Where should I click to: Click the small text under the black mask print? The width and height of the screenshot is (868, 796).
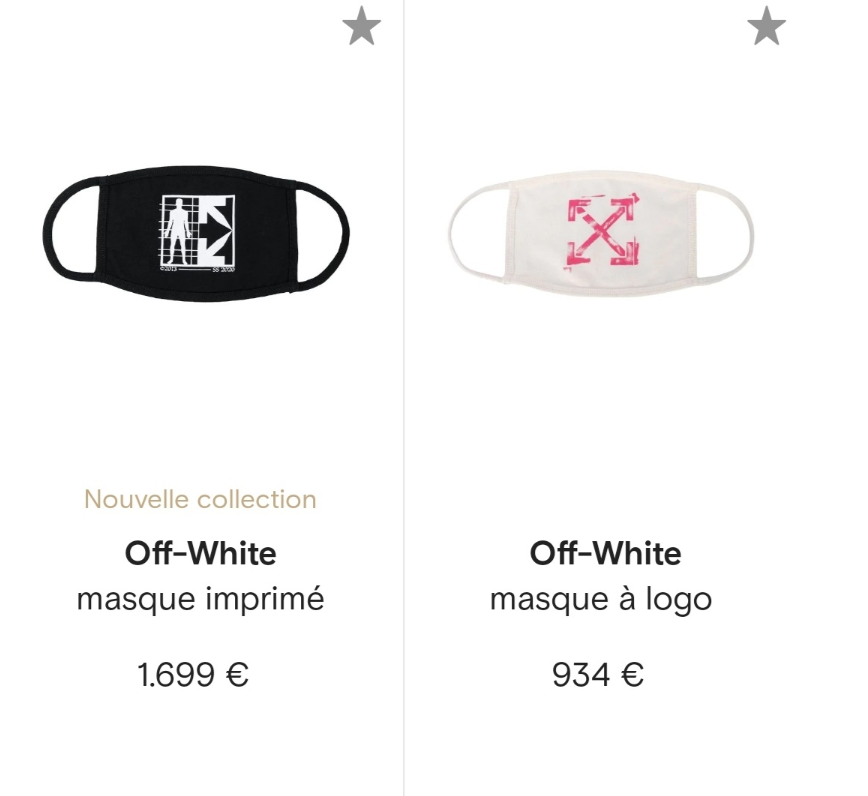click(x=196, y=269)
